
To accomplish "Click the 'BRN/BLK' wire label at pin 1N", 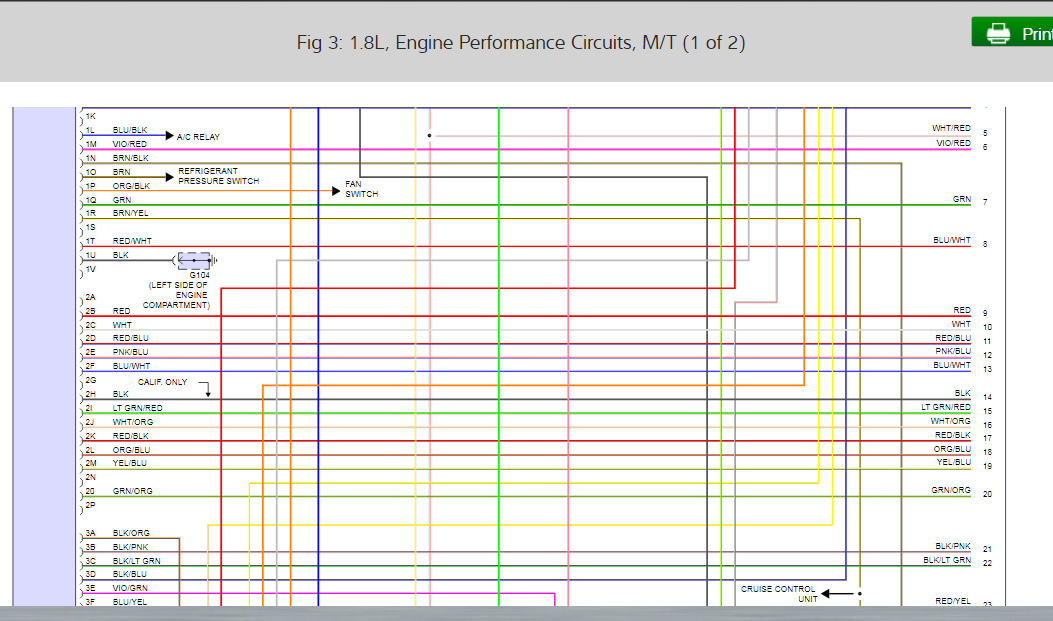I will tap(130, 158).
